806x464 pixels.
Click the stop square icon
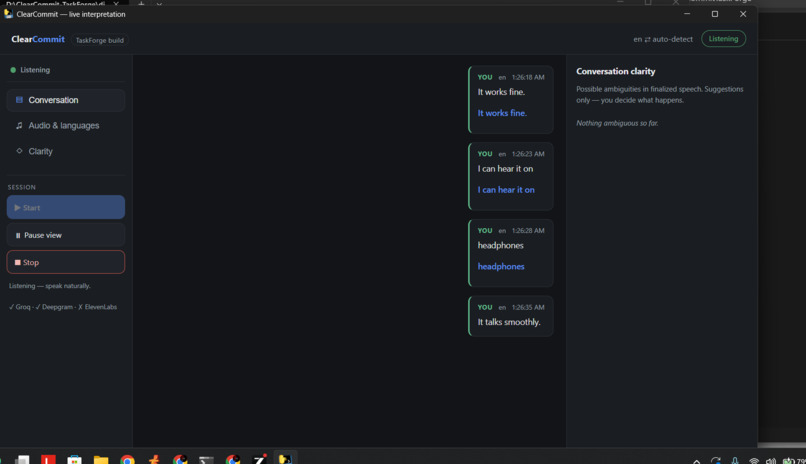[x=17, y=262]
